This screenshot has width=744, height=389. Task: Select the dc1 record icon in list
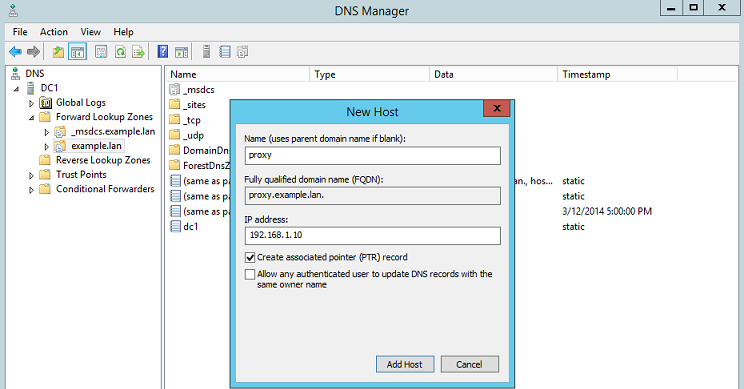click(175, 226)
